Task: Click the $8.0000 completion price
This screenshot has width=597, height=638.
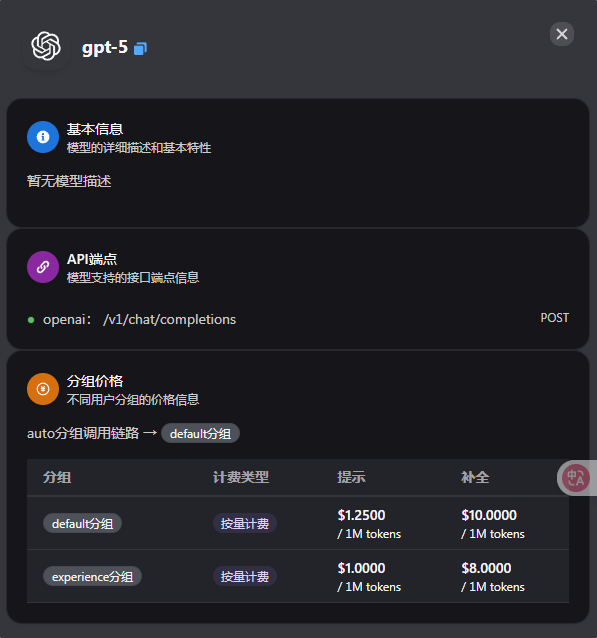Action: click(x=486, y=568)
